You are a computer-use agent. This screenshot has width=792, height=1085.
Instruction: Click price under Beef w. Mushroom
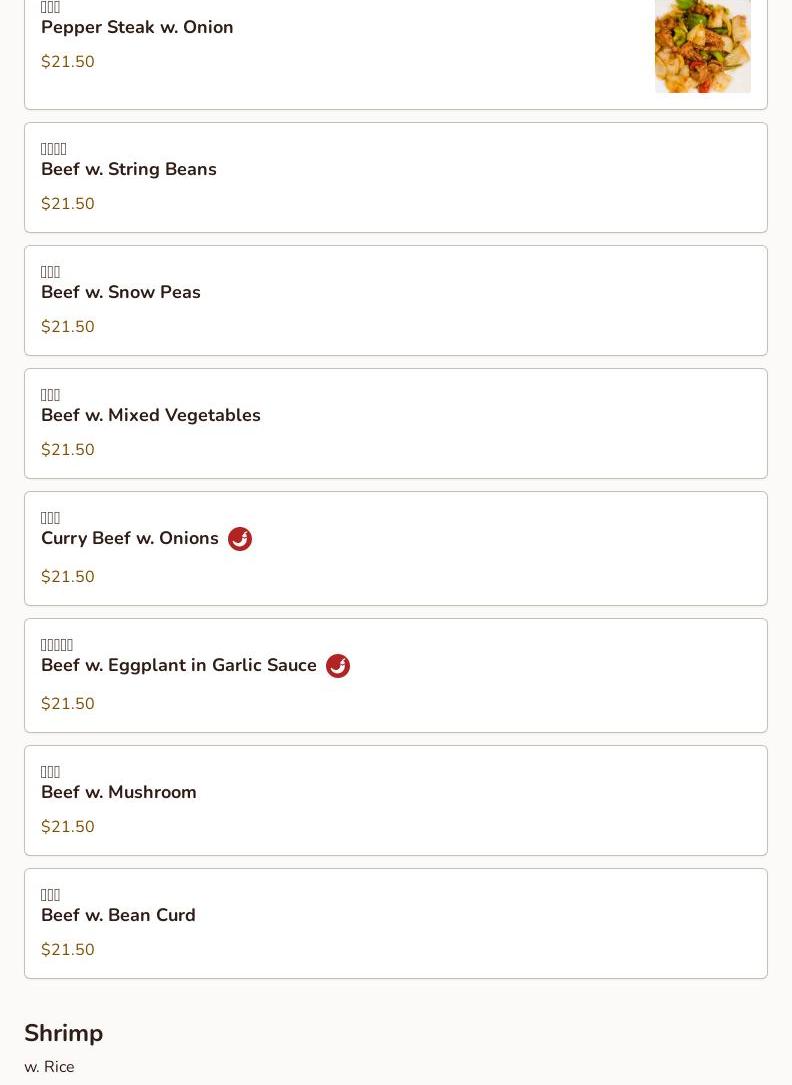coord(68,827)
